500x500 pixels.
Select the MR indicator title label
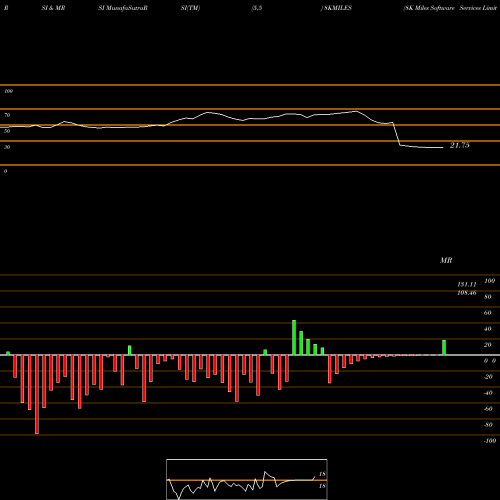446,260
